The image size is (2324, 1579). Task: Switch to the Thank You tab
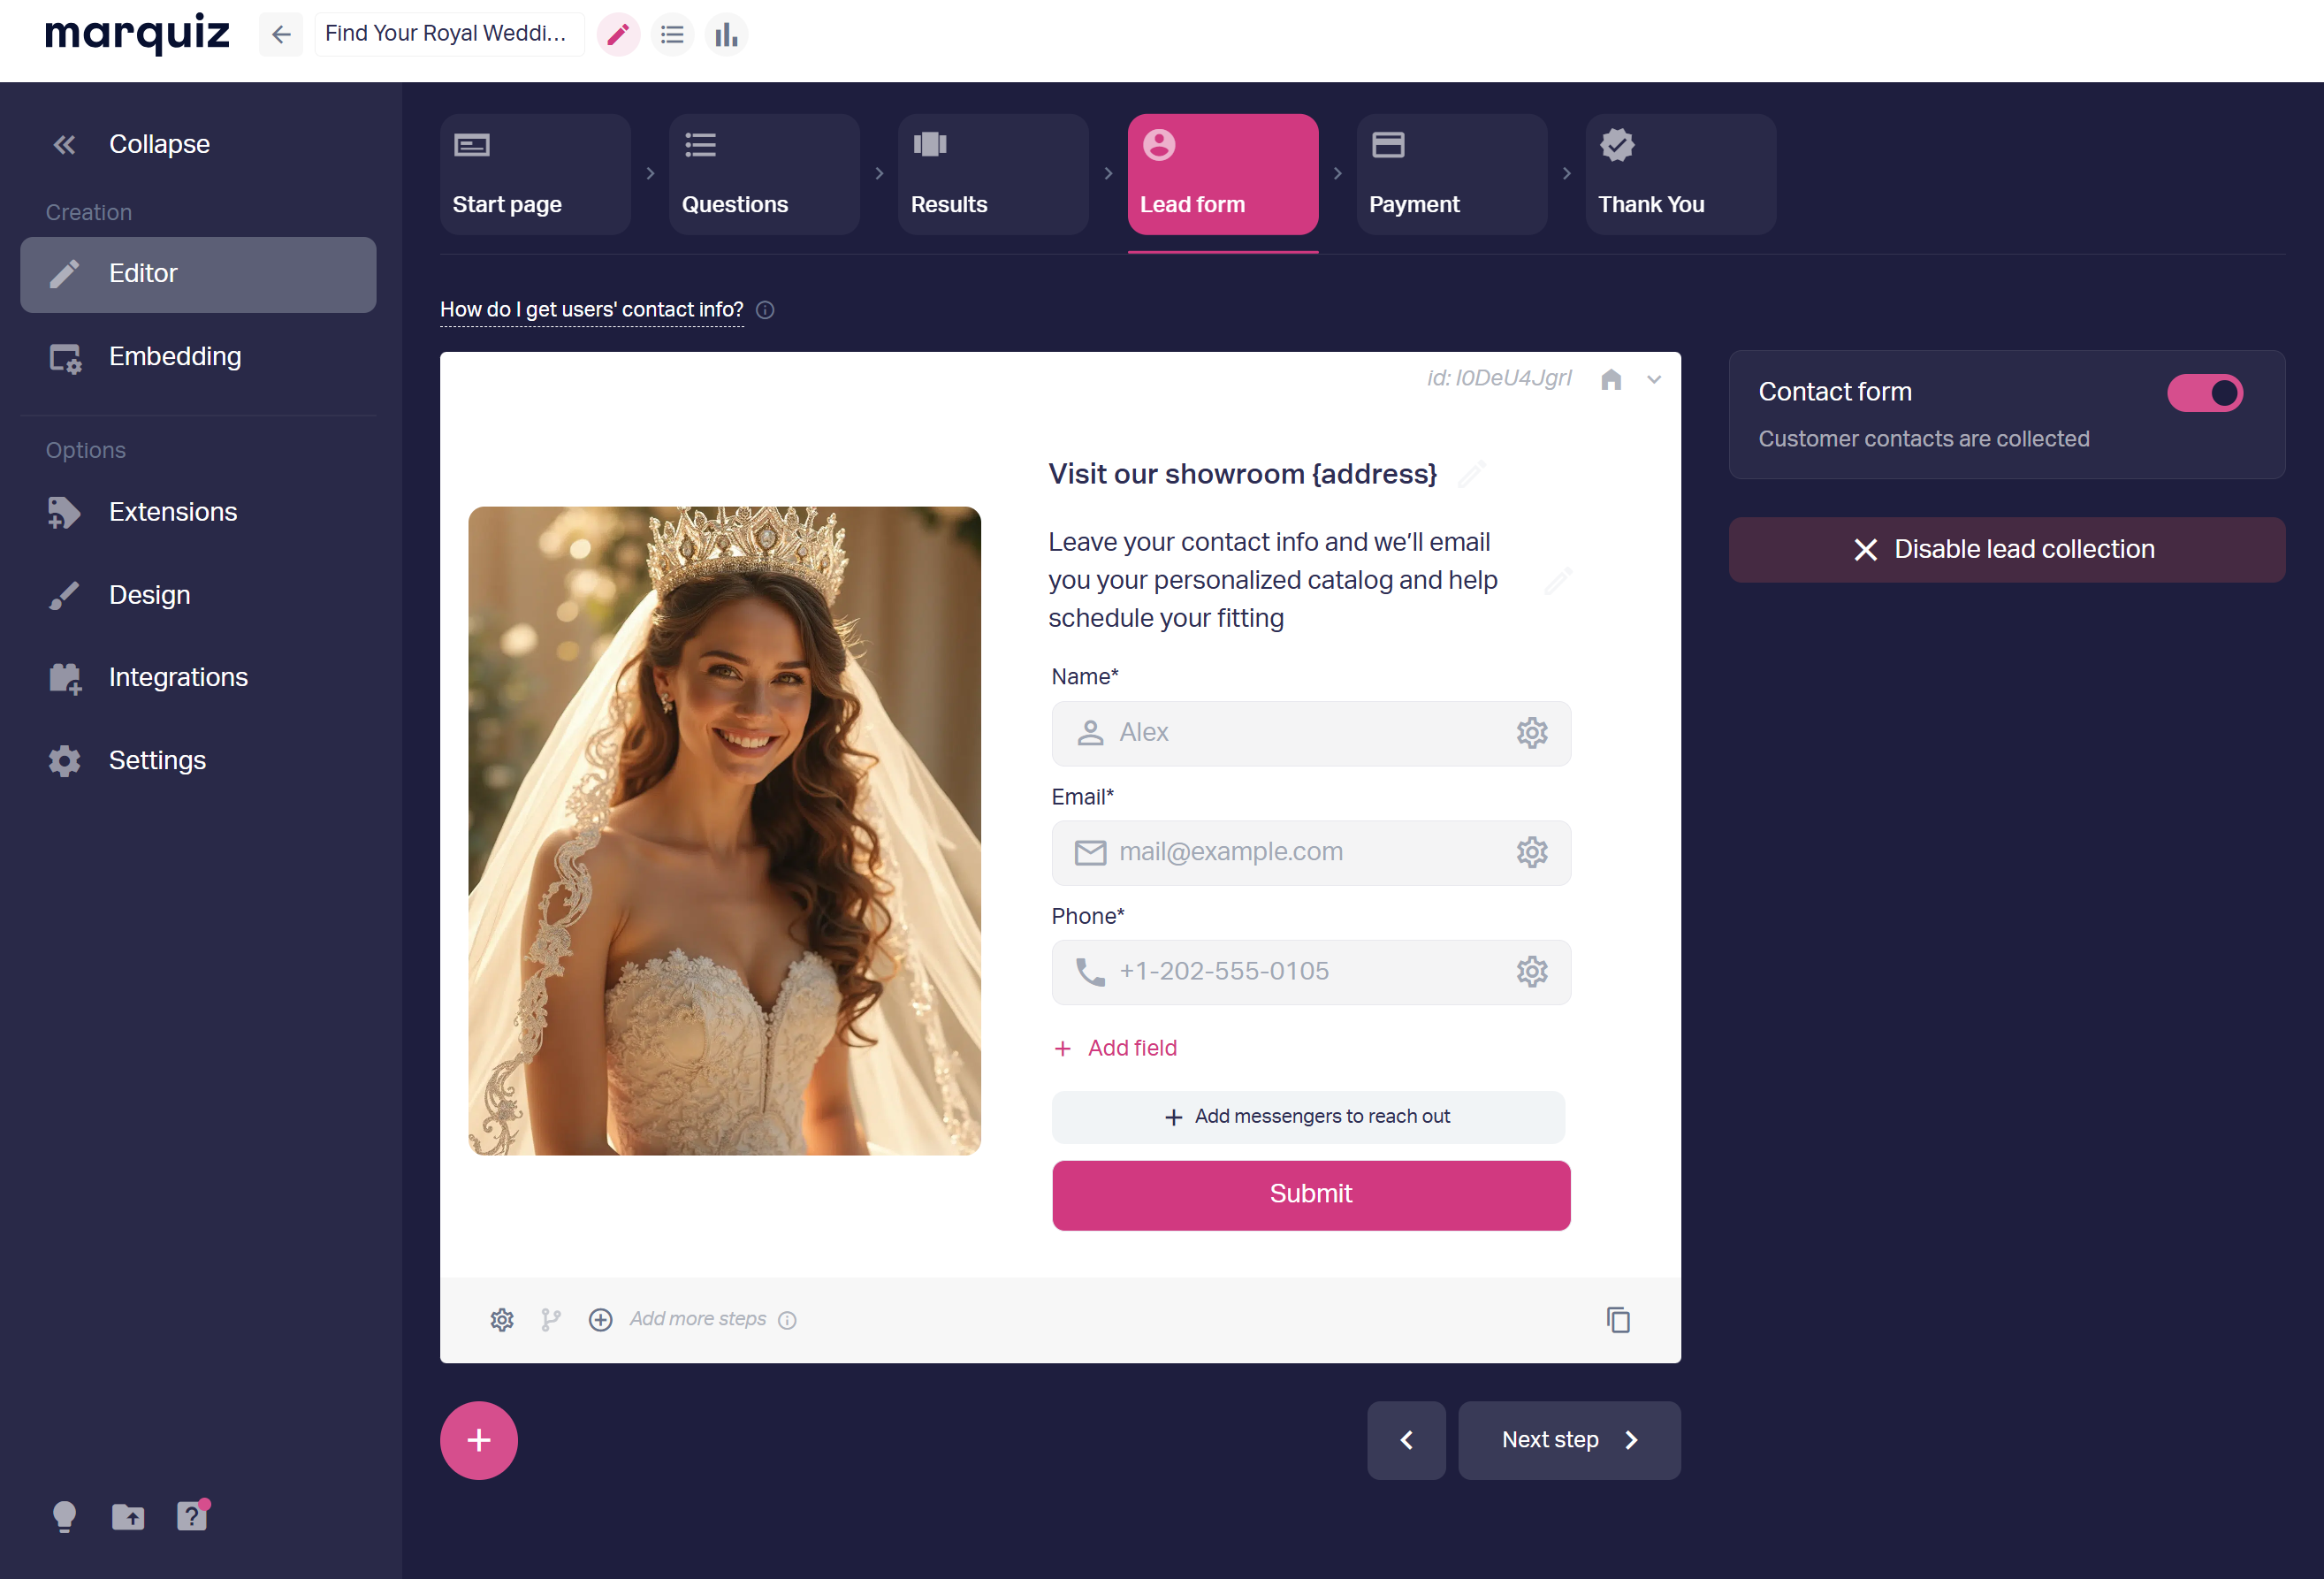point(1680,174)
